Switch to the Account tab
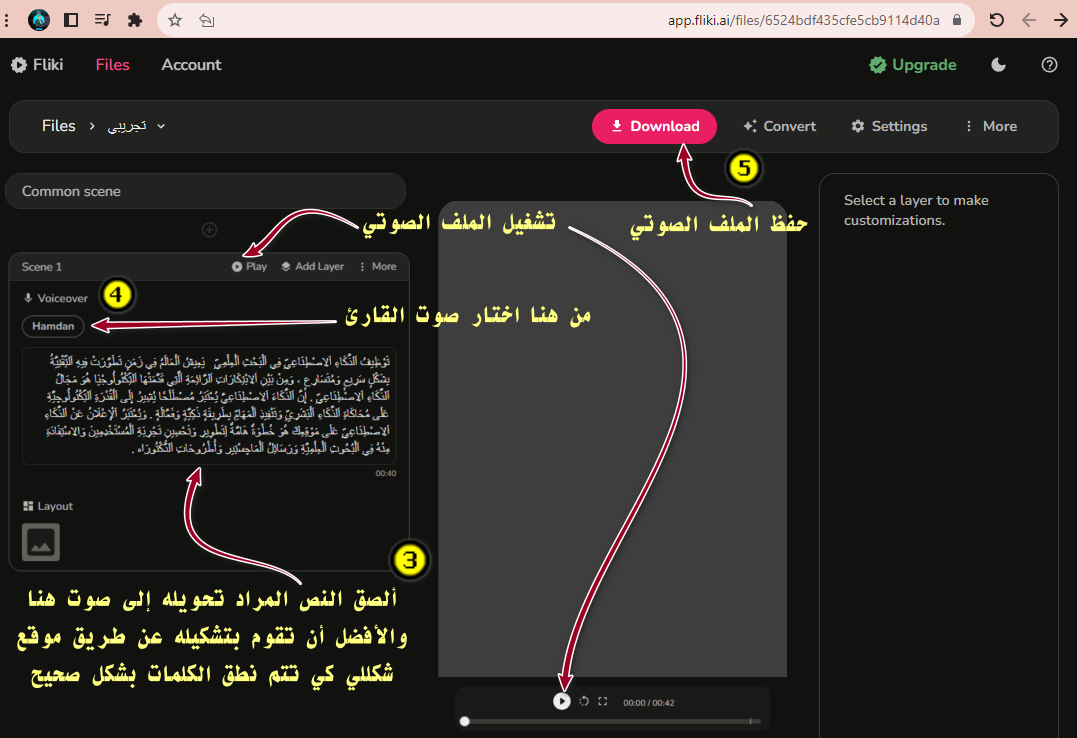Image resolution: width=1077 pixels, height=738 pixels. [x=191, y=65]
